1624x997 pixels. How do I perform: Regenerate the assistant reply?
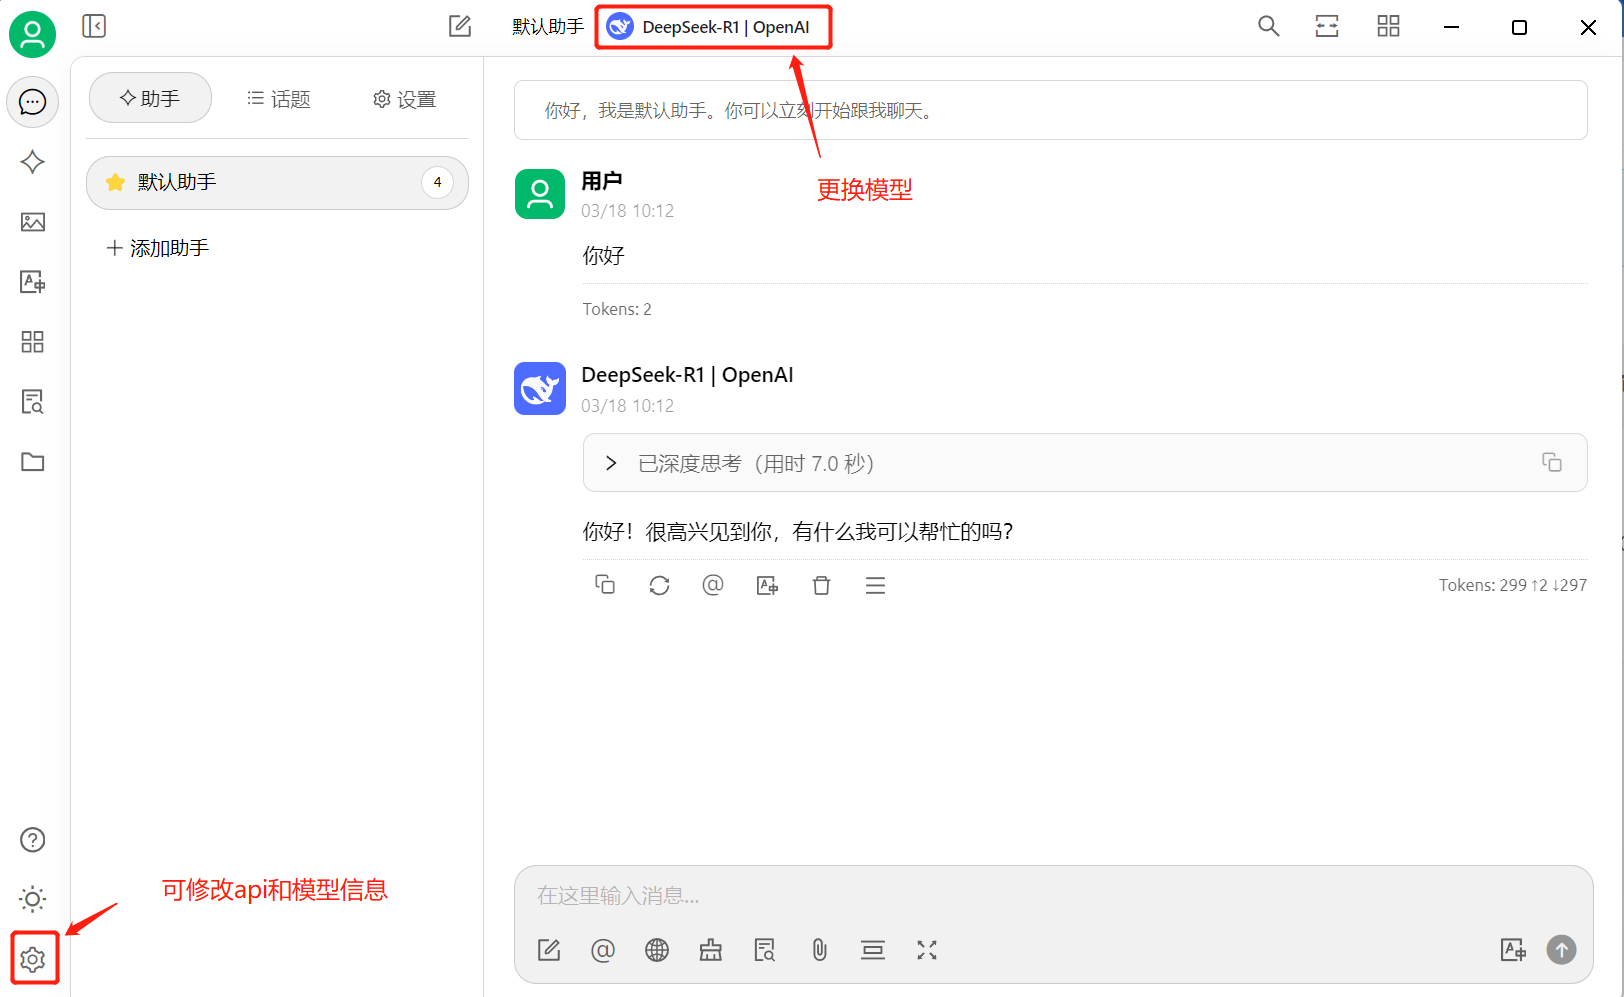point(659,585)
